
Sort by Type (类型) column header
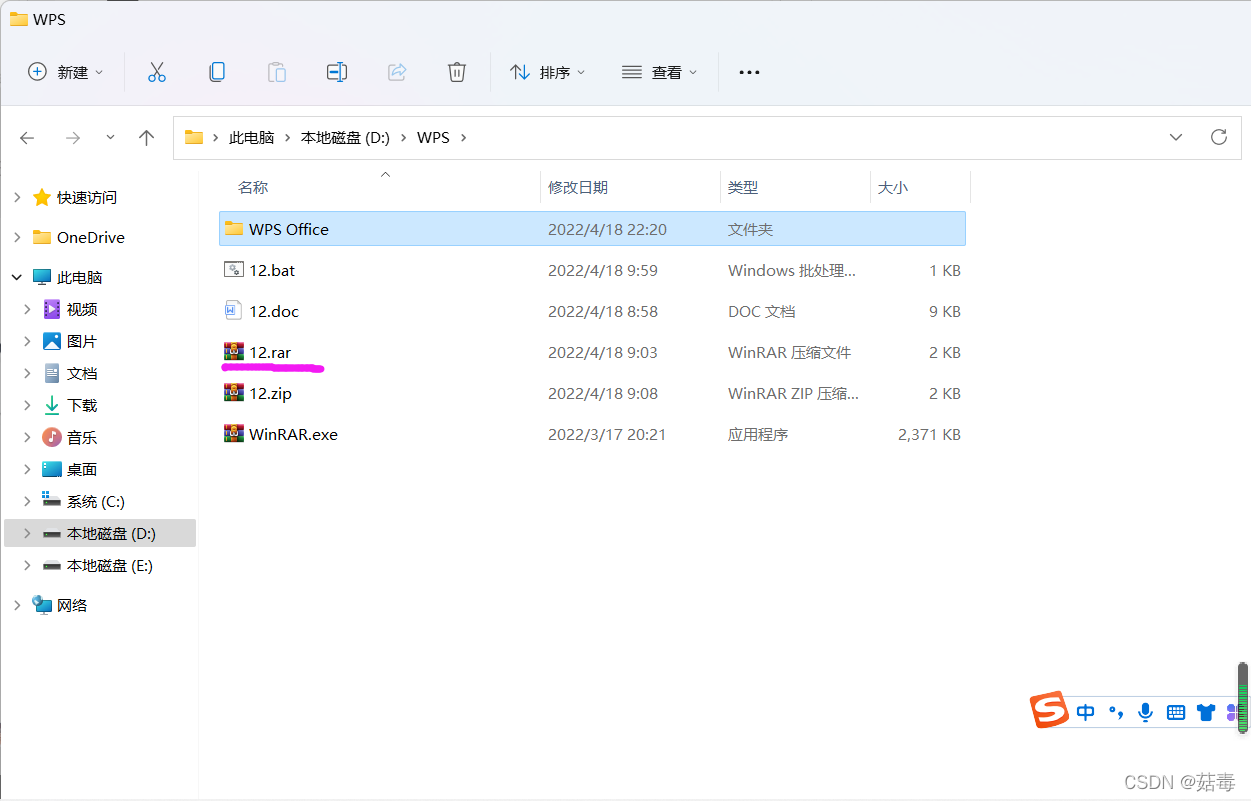click(743, 187)
